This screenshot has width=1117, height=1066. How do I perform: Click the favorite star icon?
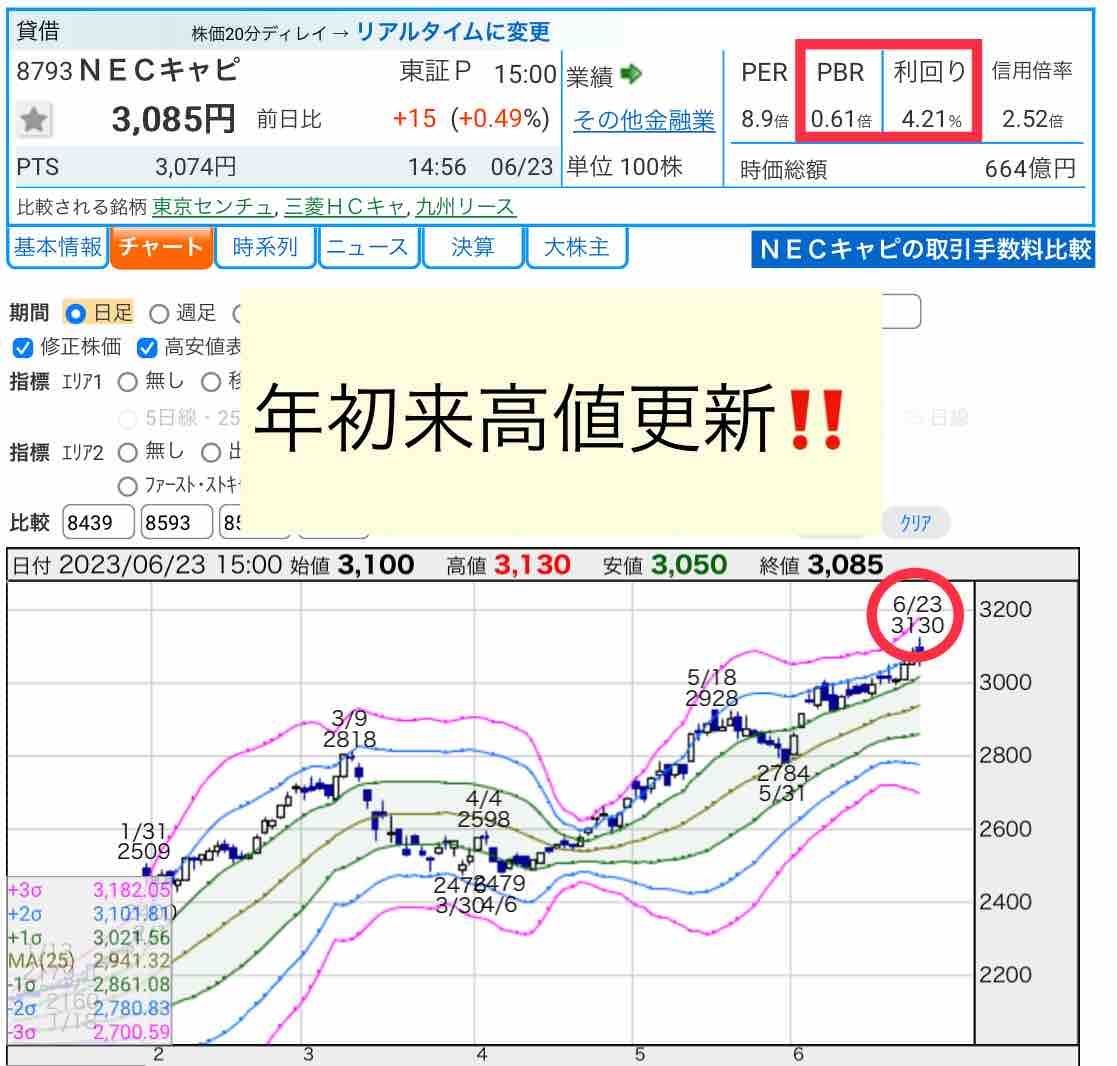[33, 119]
